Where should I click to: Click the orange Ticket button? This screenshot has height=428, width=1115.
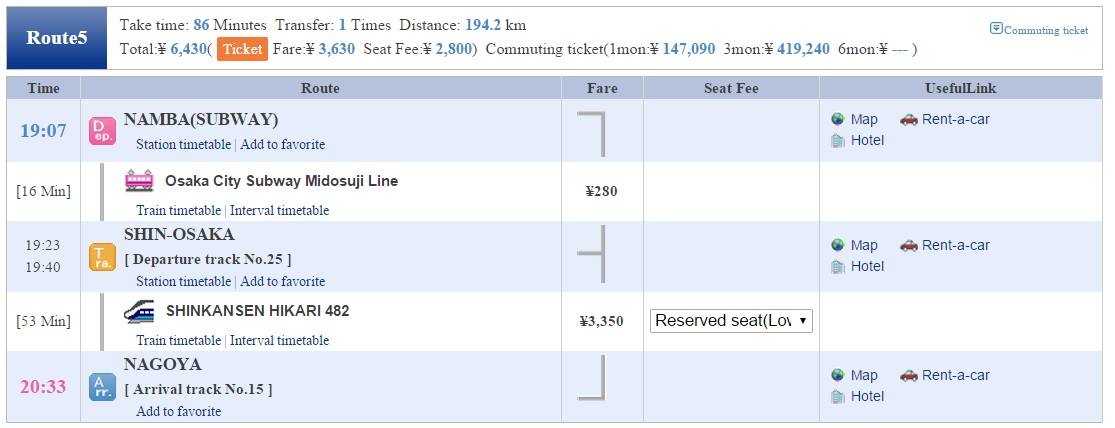point(242,49)
